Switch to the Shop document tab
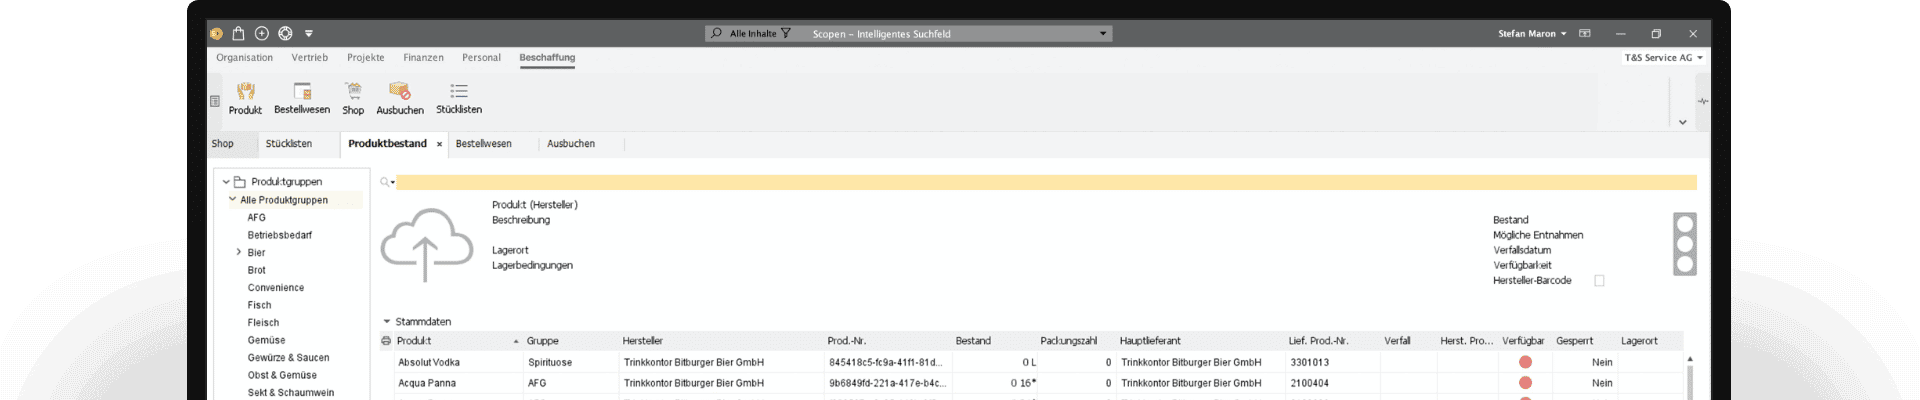Screen dimensions: 1920x400 click(222, 144)
